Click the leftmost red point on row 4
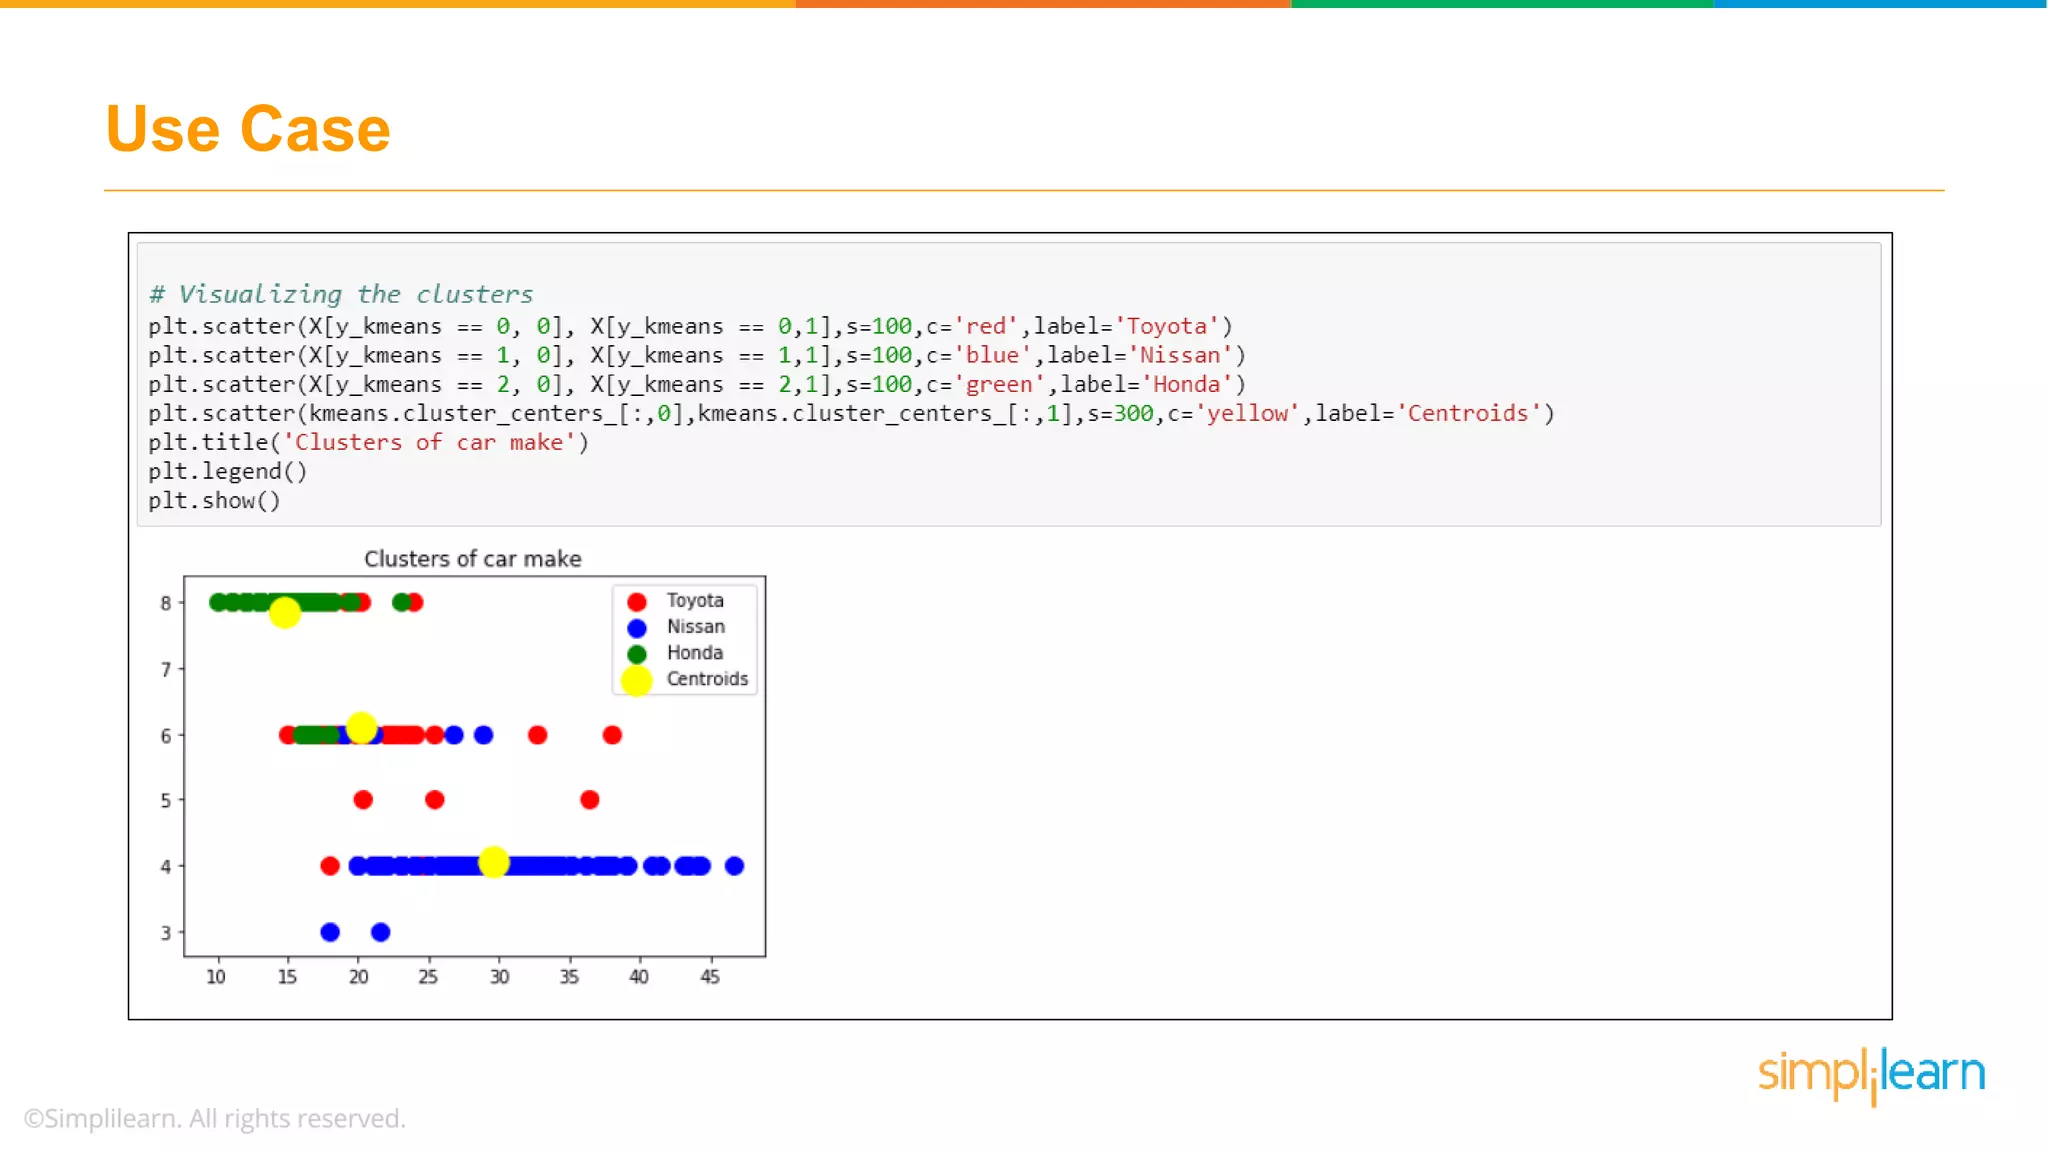The image size is (2048, 1152). pyautogui.click(x=330, y=866)
